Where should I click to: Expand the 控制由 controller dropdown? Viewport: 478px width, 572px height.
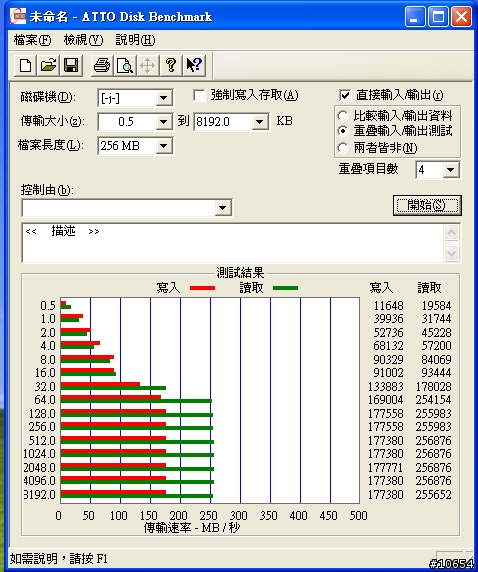223,208
